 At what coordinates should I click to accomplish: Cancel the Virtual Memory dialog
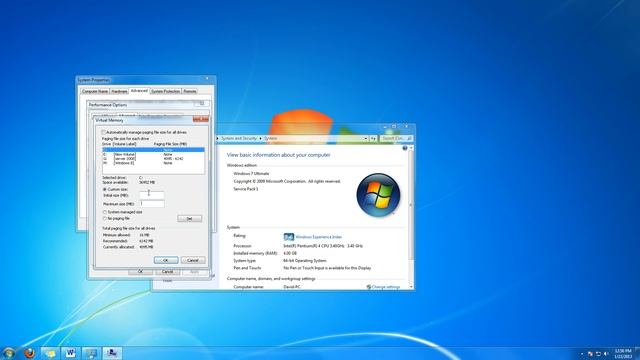[193, 260]
